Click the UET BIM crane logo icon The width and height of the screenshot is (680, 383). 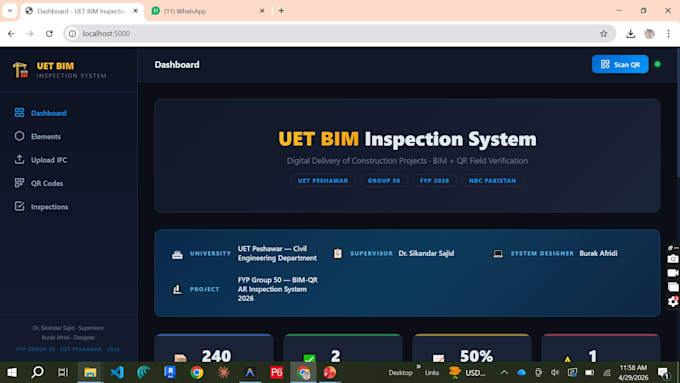coord(20,69)
